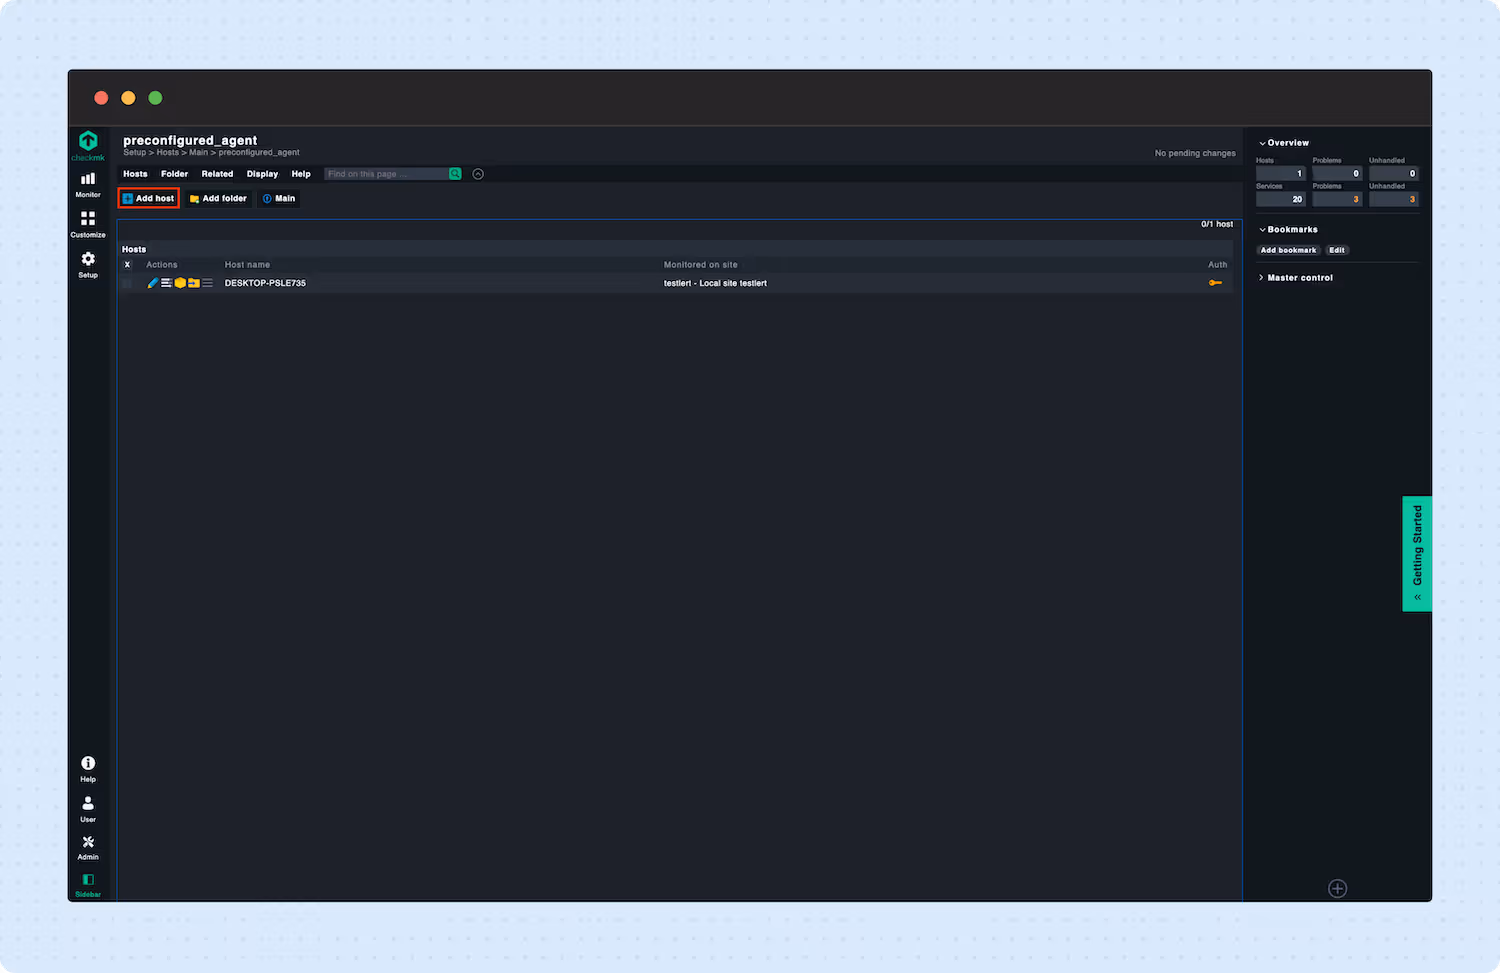Edit DESKTOP-PSLE735 with the pencil icon

(x=153, y=282)
